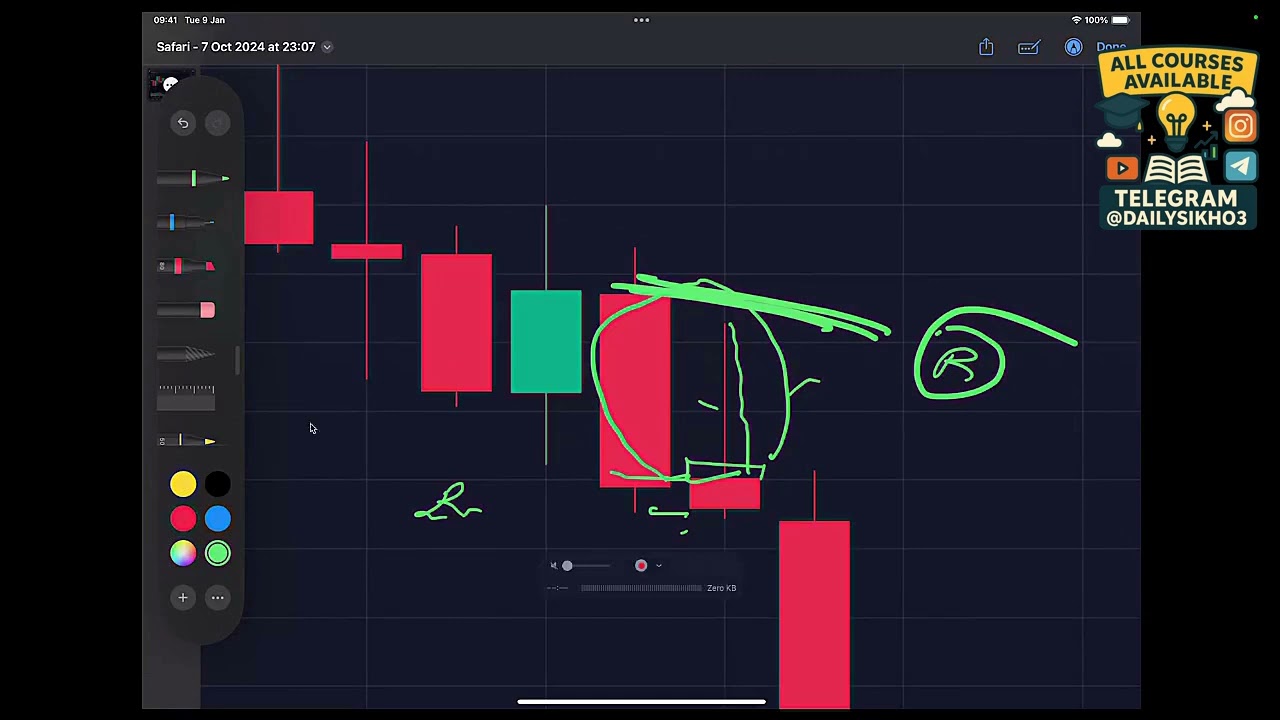1280x720 pixels.
Task: Choose the selected green color swatch
Action: (217, 553)
